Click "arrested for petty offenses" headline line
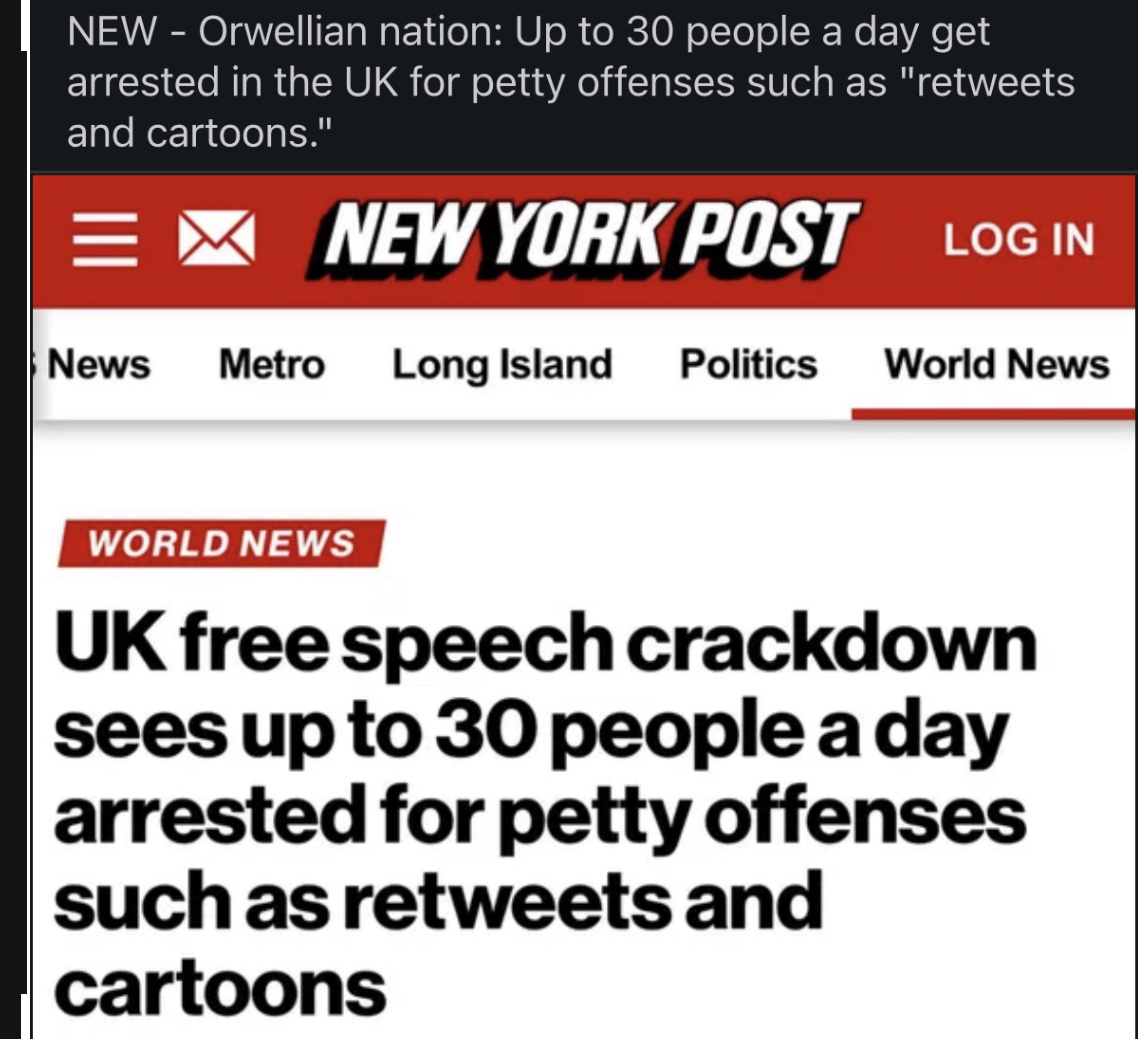This screenshot has width=1138, height=1039. pos(540,816)
